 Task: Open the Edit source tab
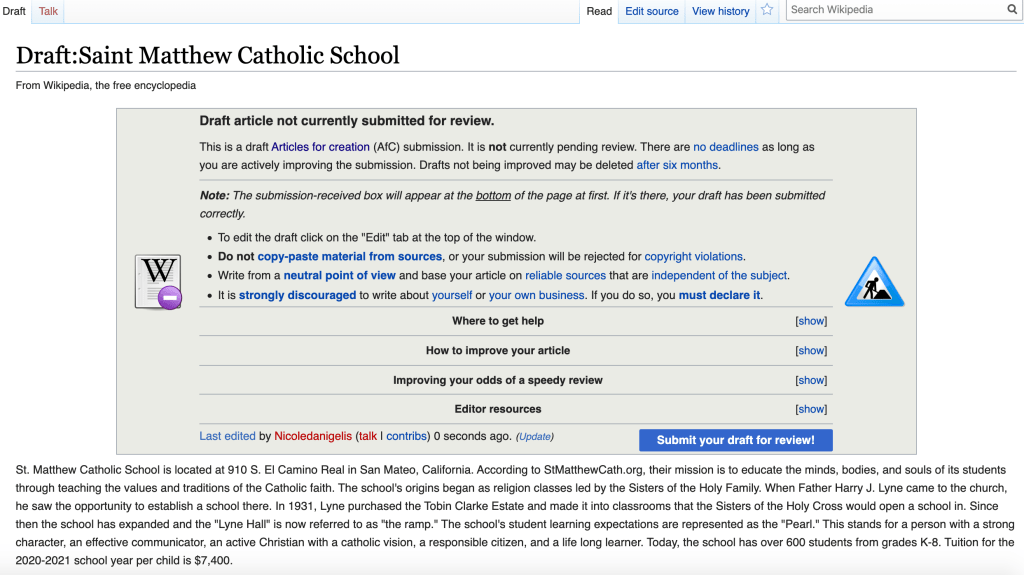click(x=651, y=11)
